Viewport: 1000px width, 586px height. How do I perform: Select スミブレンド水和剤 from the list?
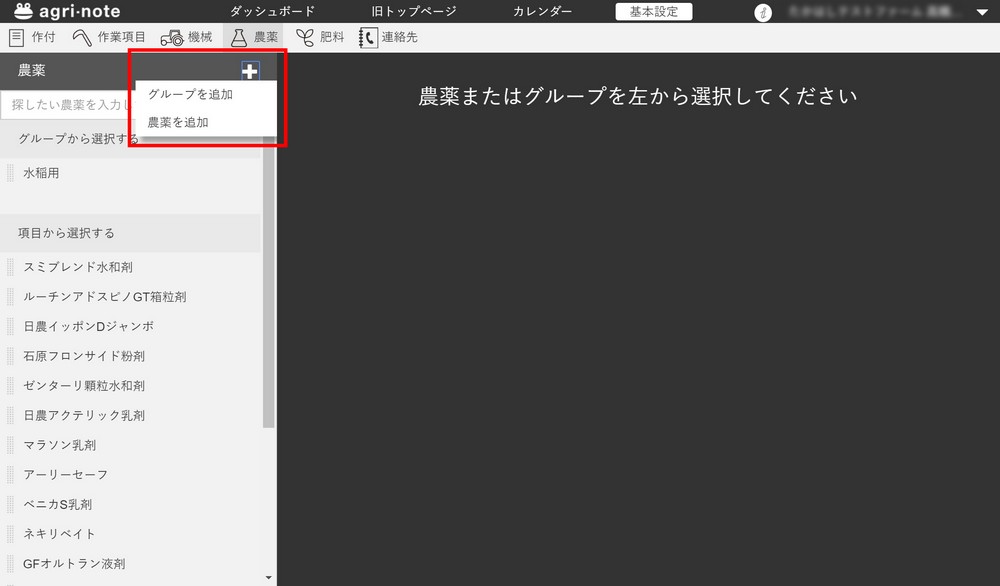[x=78, y=267]
